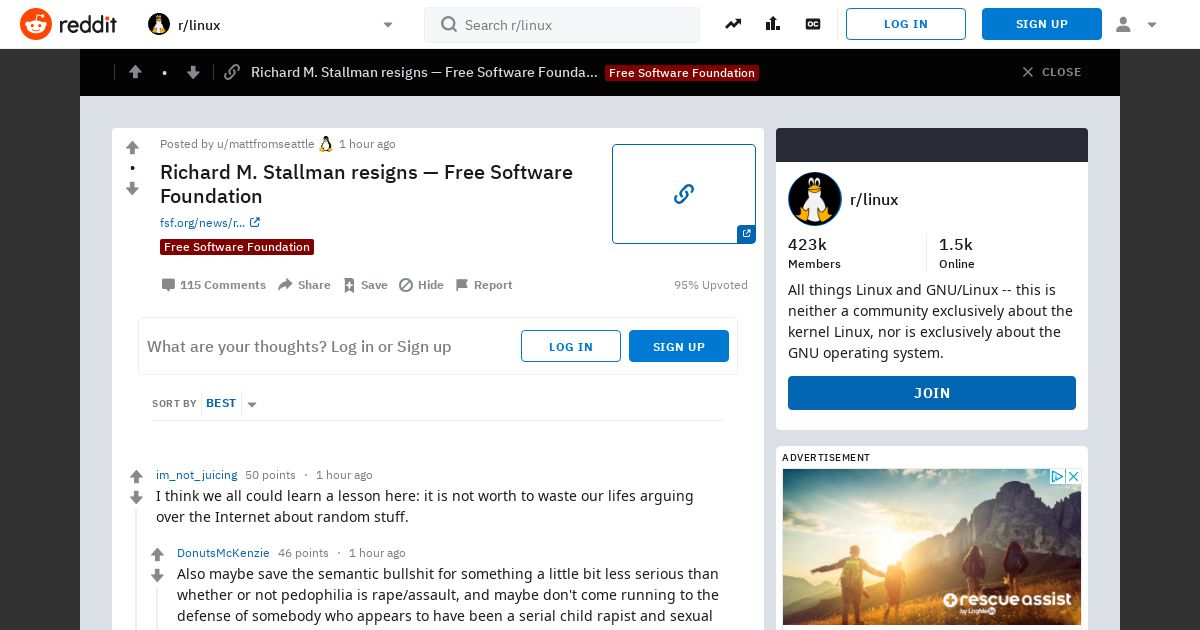Follow the fsf.org/news link
The image size is (1200, 630).
click(x=210, y=223)
